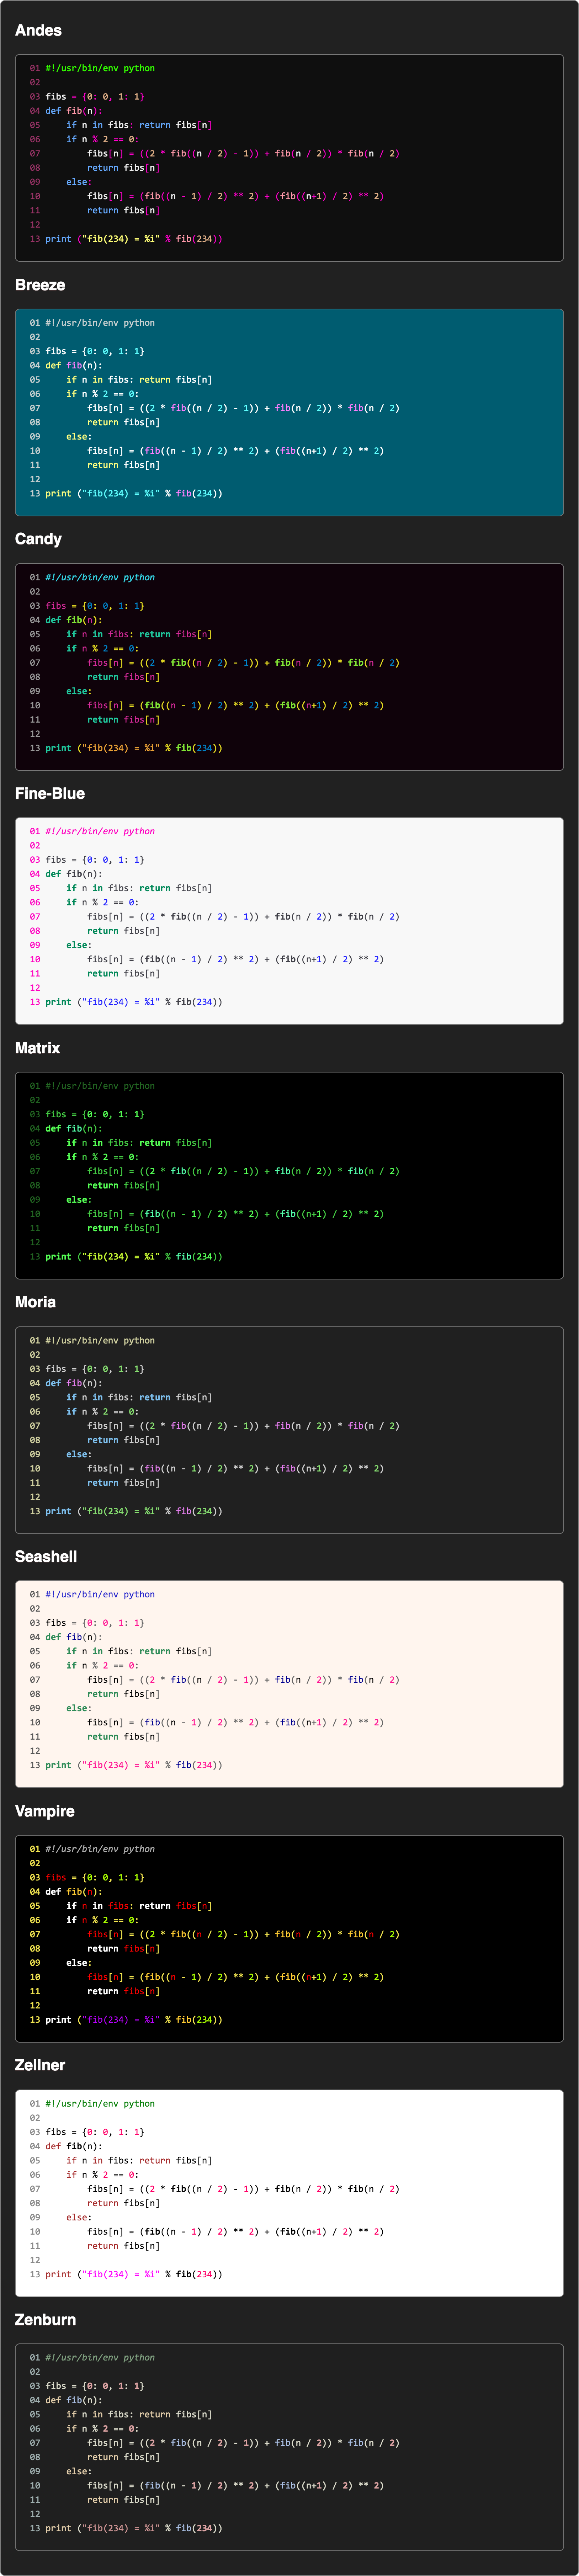Click the print statement in the Seashell sample

(134, 1765)
